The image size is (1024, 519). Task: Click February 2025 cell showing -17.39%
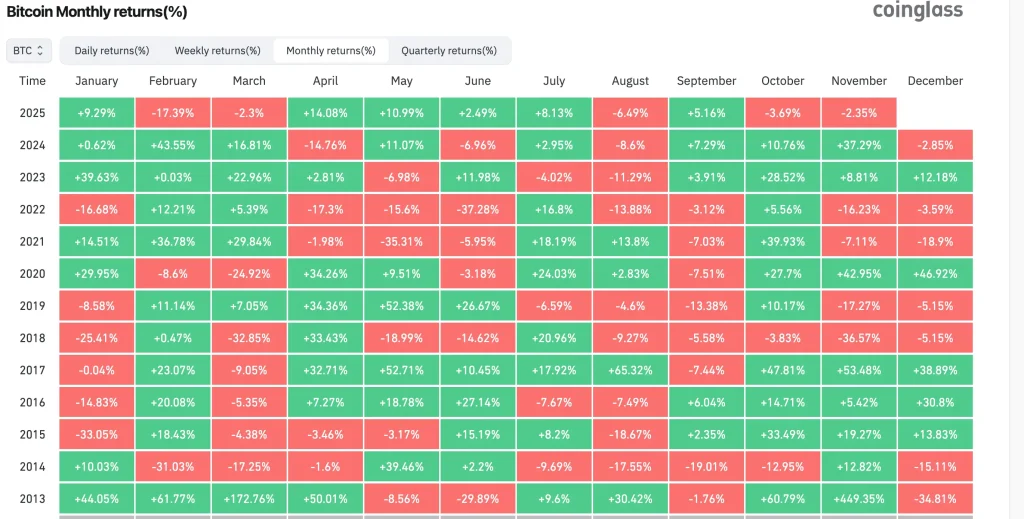pyautogui.click(x=173, y=113)
